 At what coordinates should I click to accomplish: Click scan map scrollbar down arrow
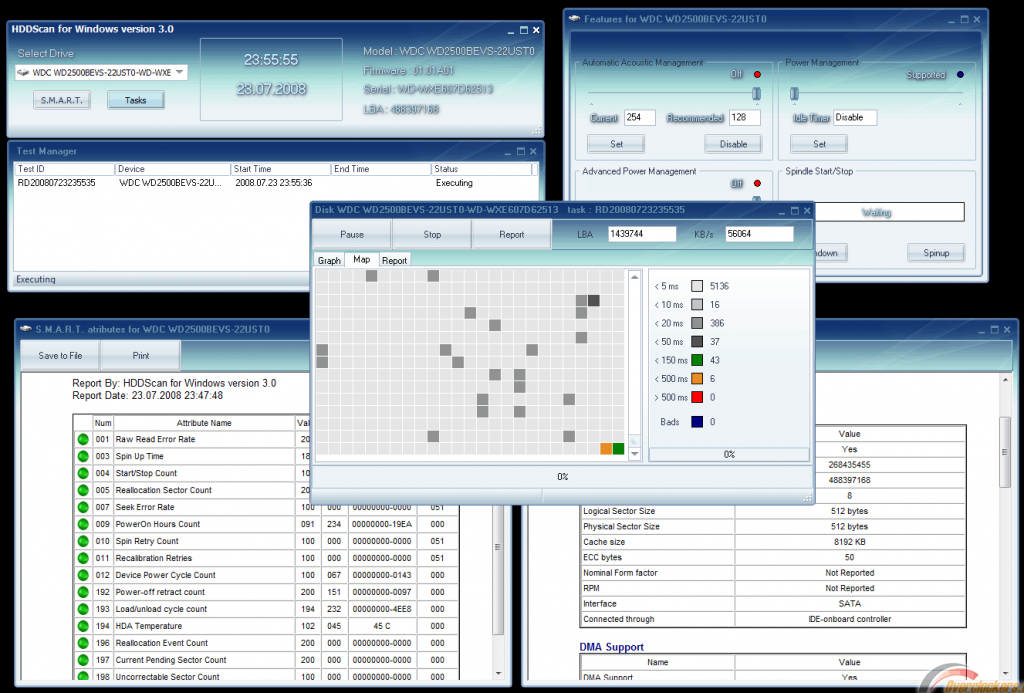(x=634, y=453)
